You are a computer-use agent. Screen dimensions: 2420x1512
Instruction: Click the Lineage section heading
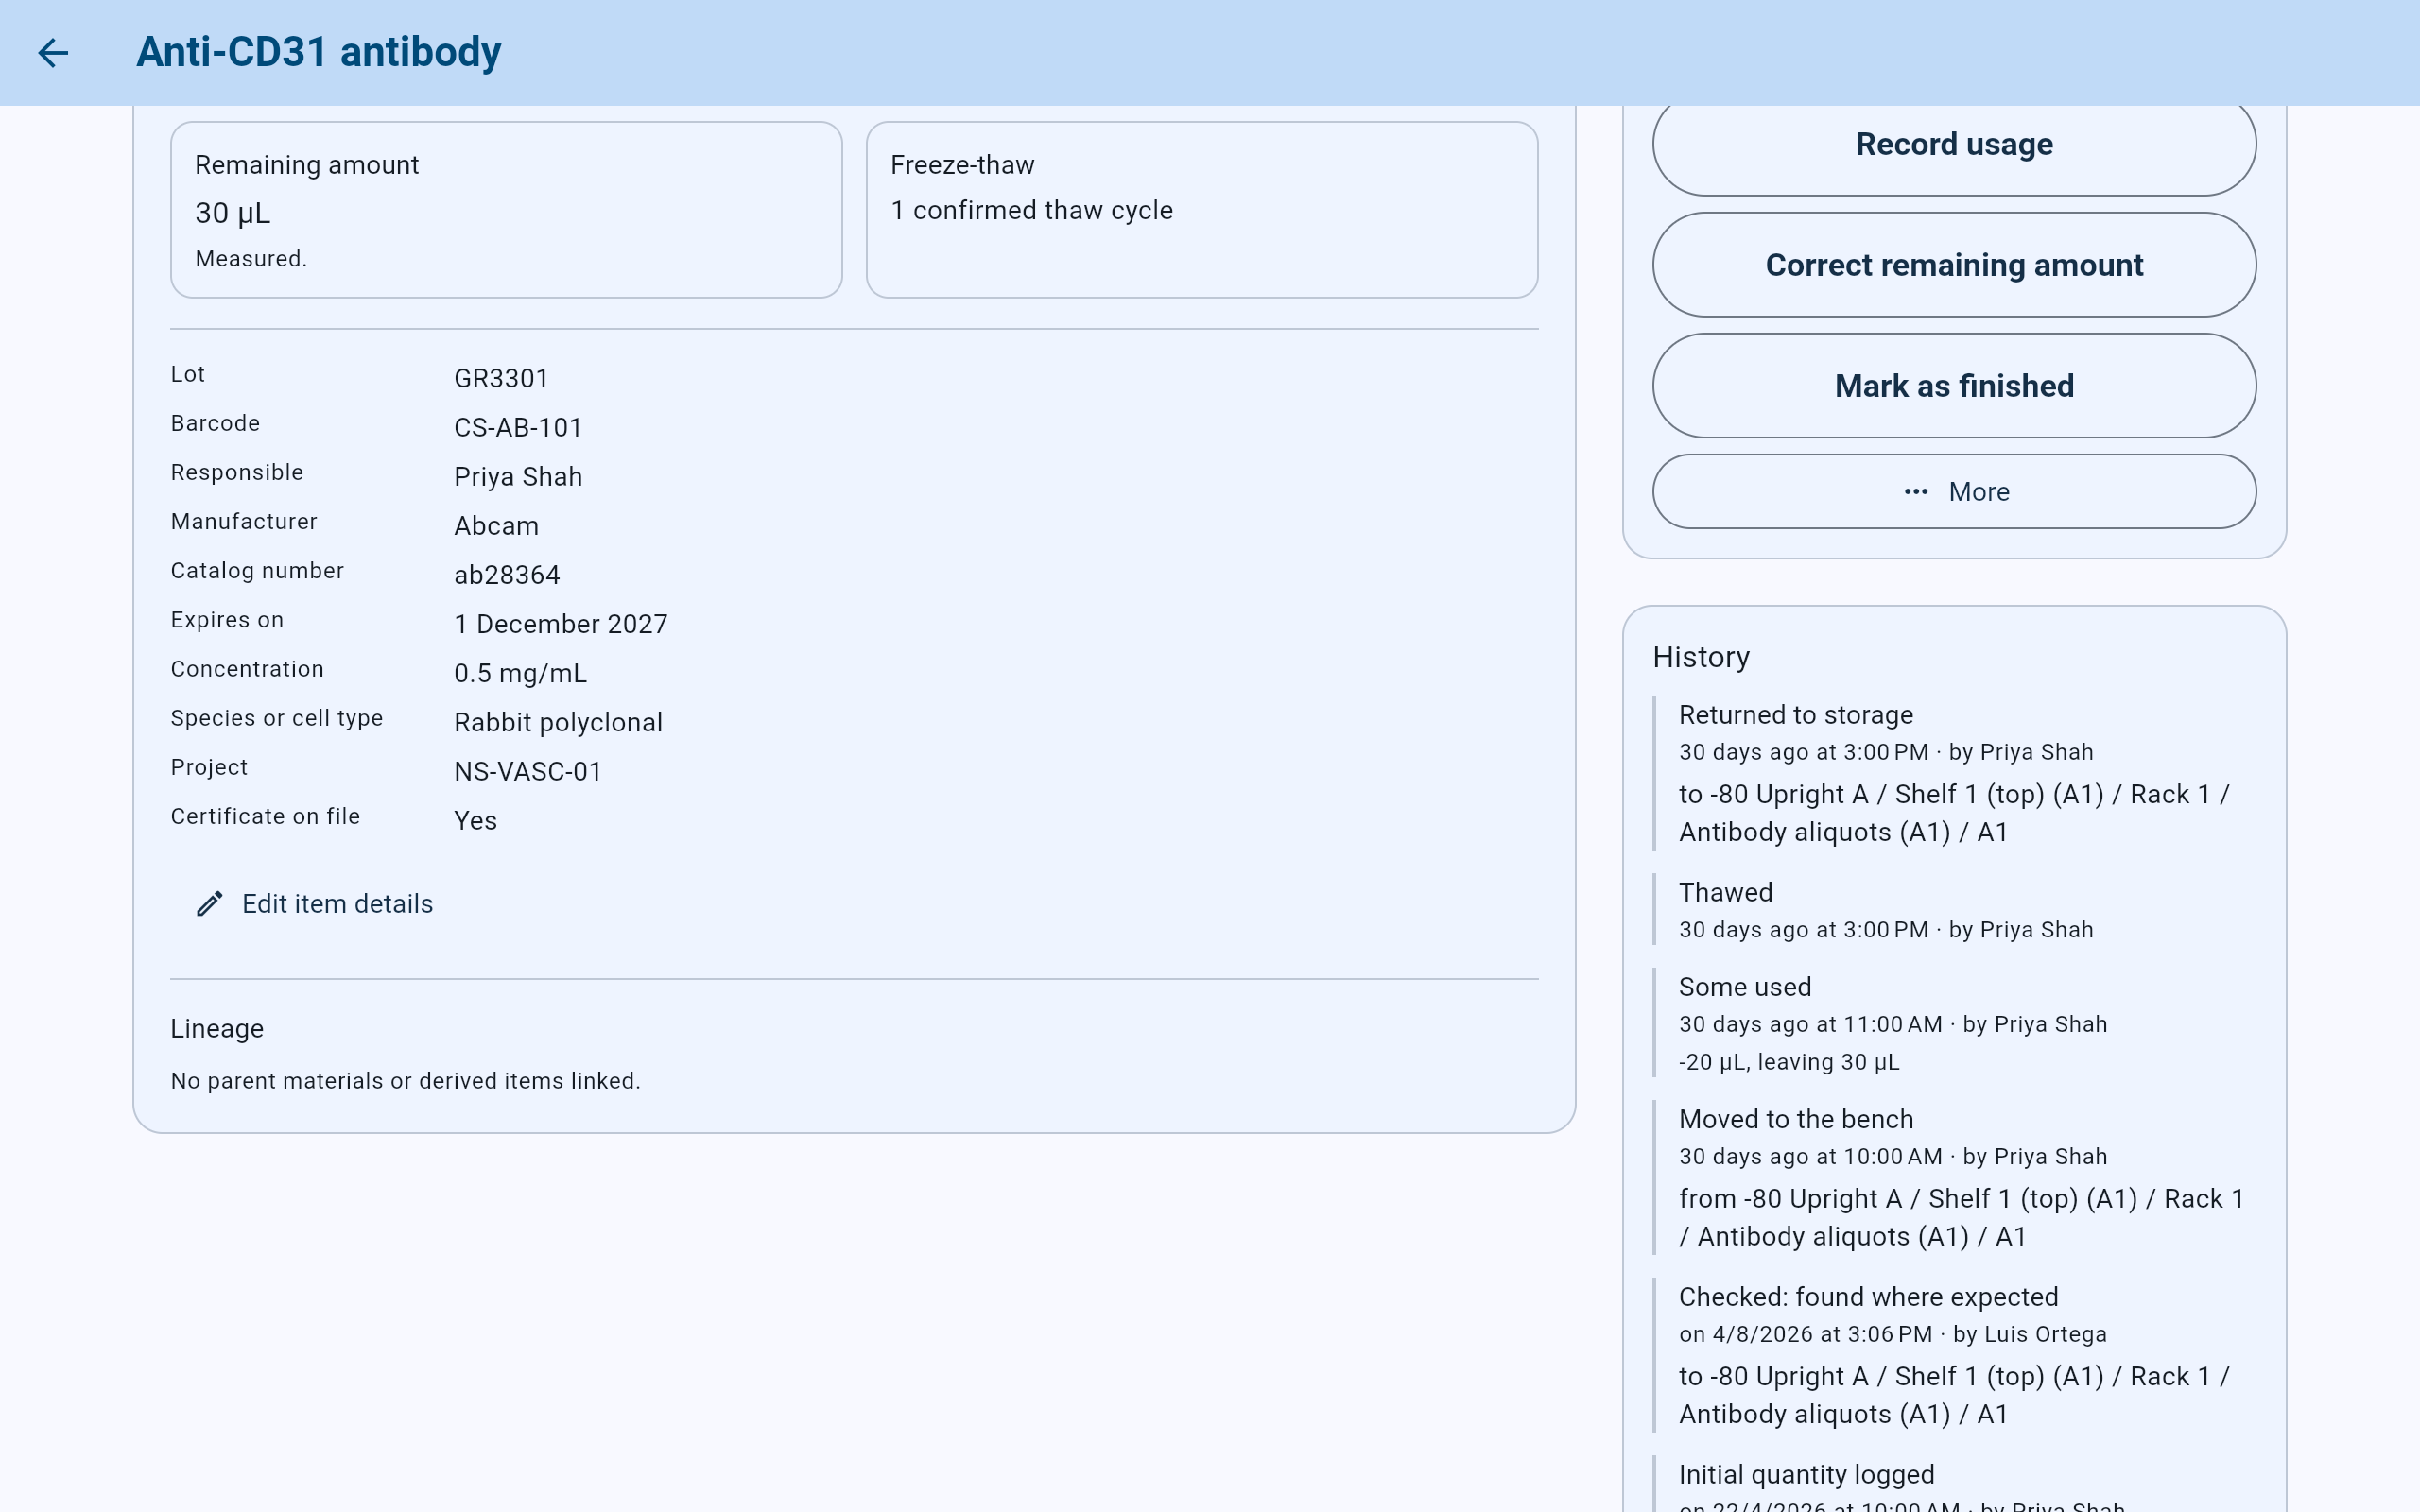pyautogui.click(x=217, y=1029)
